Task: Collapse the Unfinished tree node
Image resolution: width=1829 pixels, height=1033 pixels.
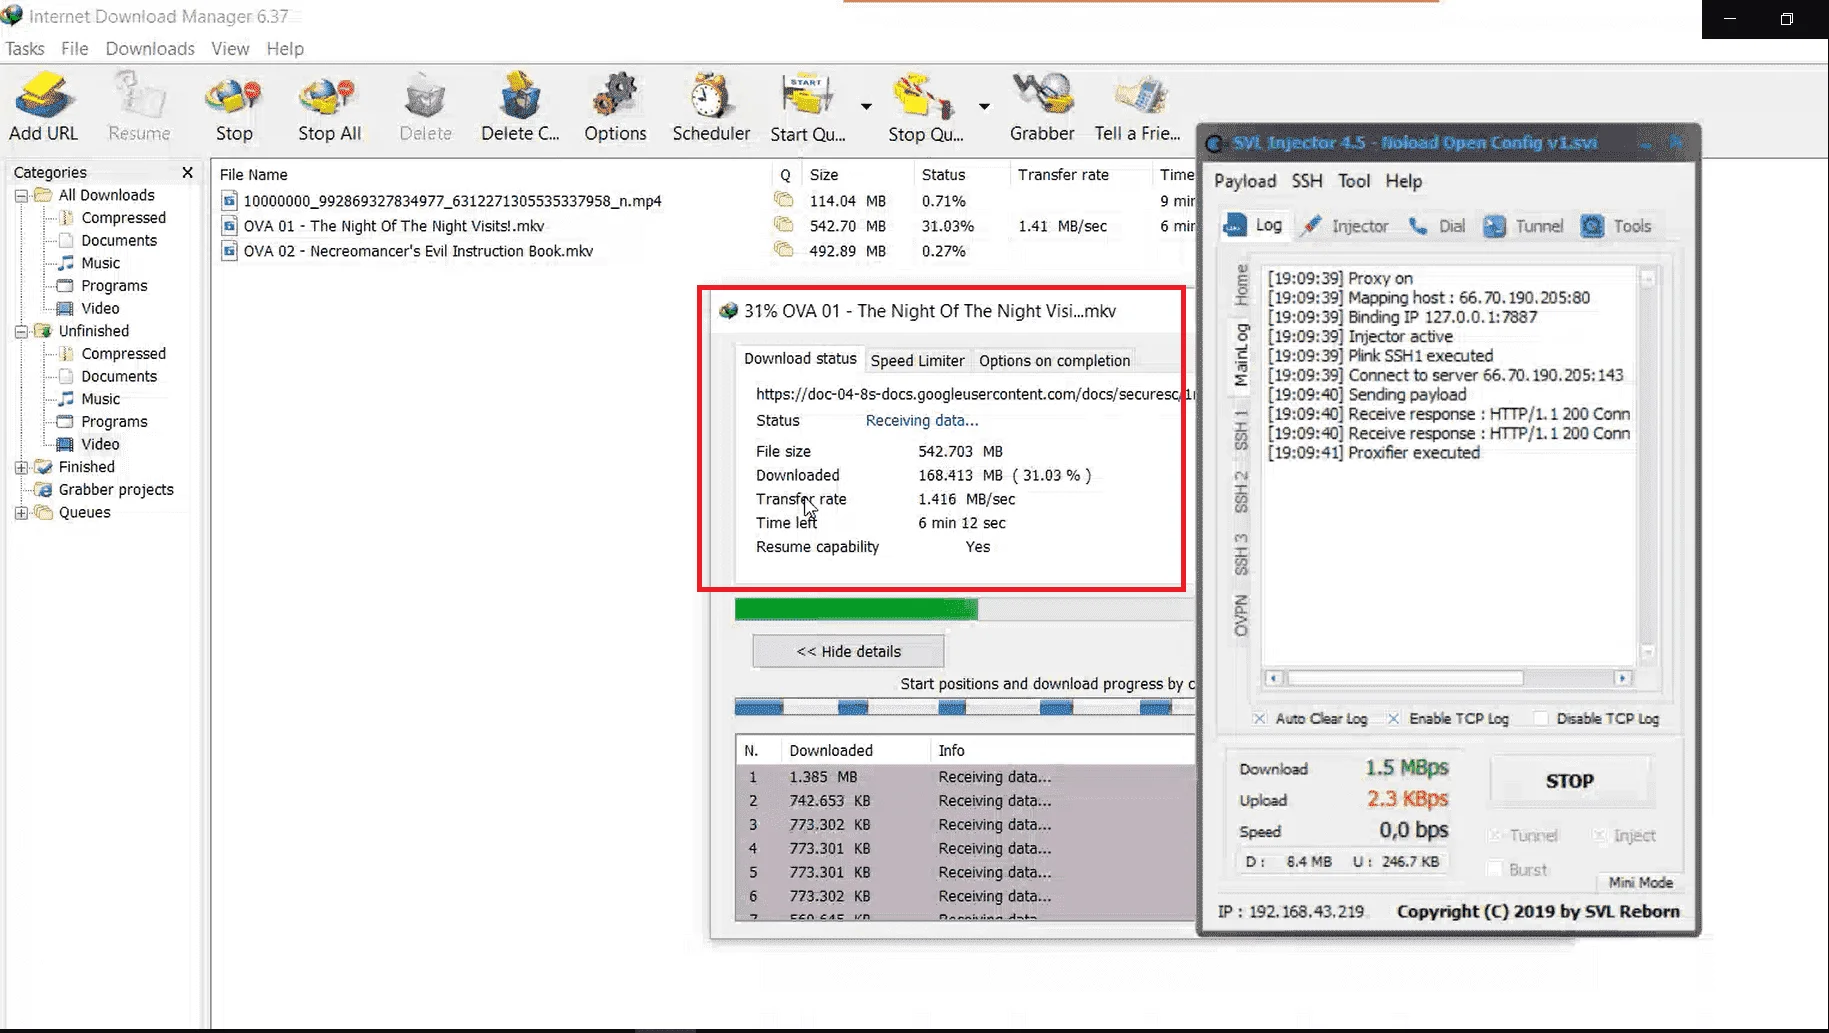Action: click(21, 331)
